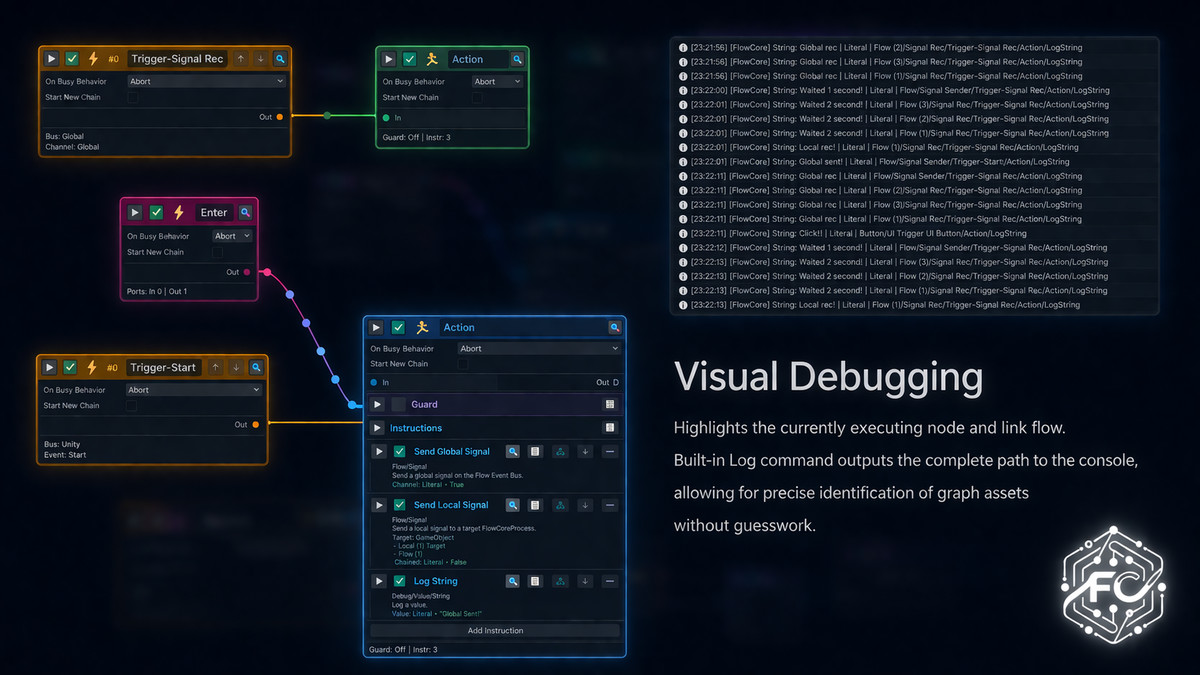Image resolution: width=1200 pixels, height=675 pixels.
Task: Move Trigger-Signal Rec node up with arrow
Action: tap(240, 59)
